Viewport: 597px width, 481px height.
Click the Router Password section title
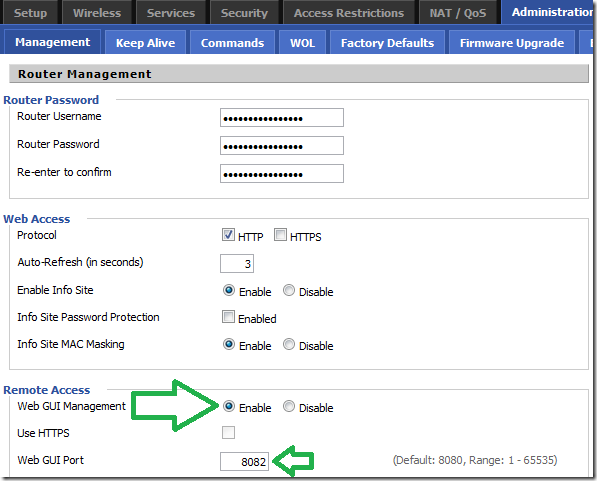[51, 100]
